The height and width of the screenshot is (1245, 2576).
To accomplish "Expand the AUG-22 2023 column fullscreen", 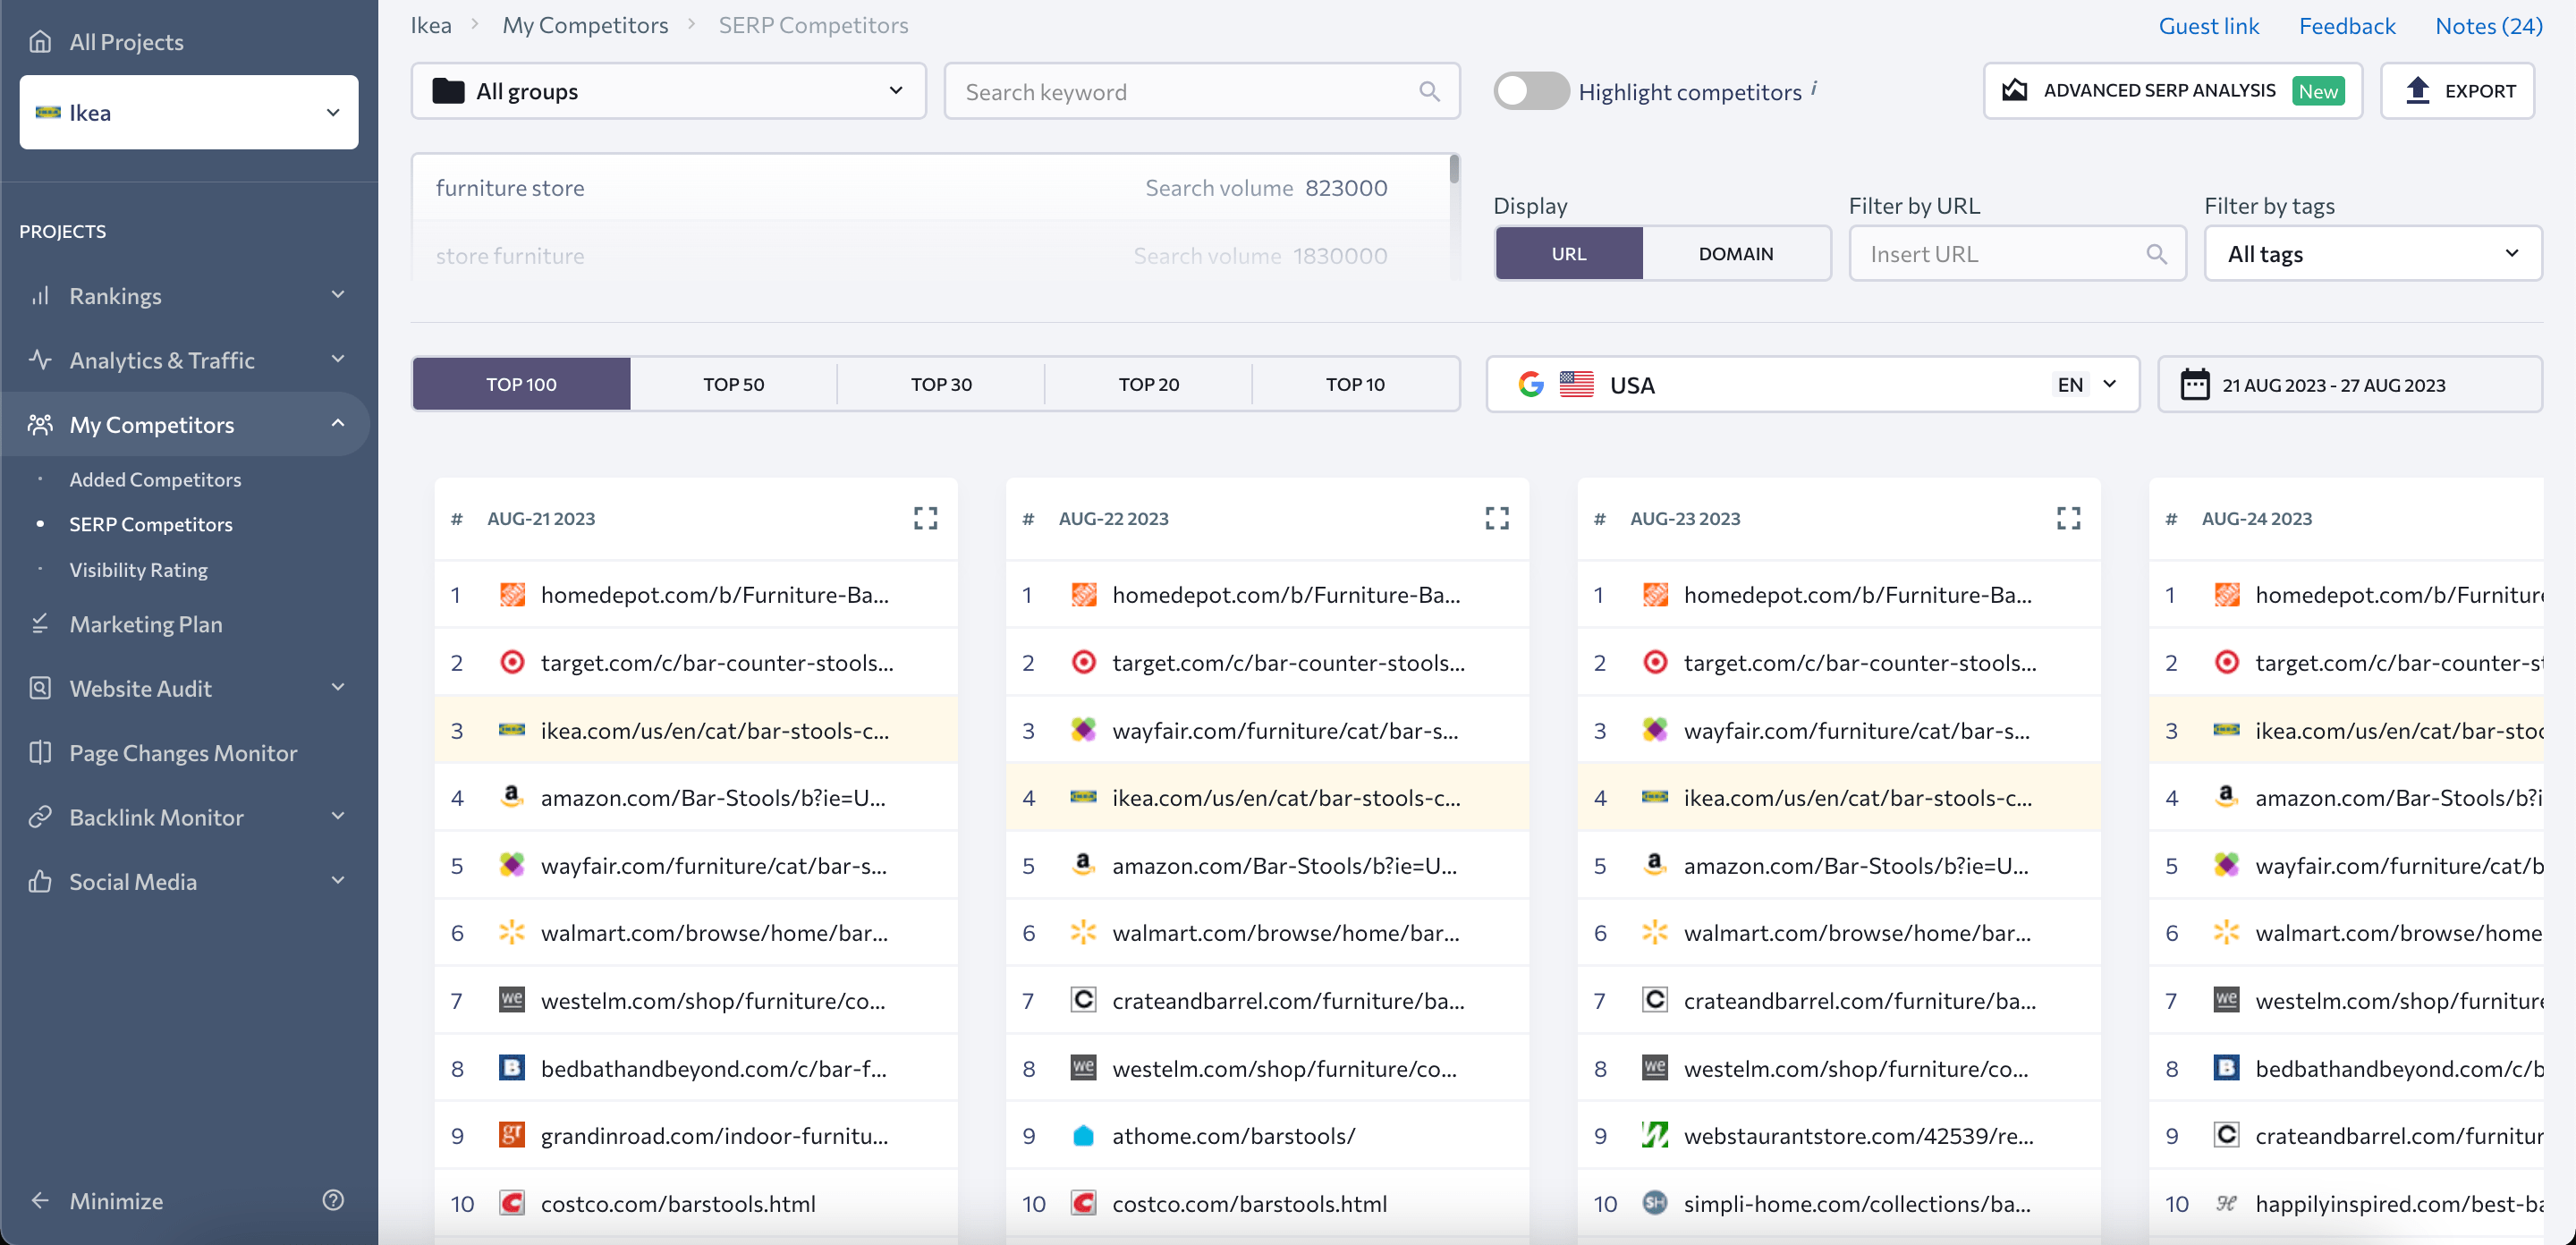I will click(x=1496, y=518).
